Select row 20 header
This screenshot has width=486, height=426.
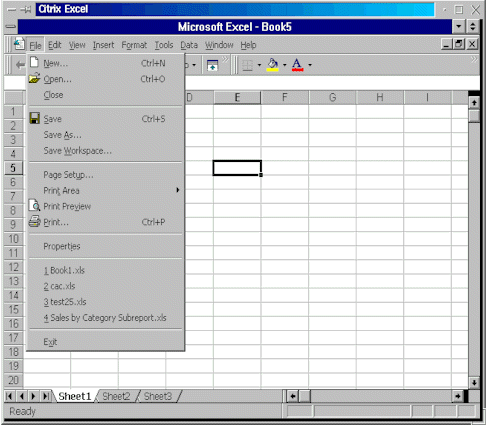(13, 380)
